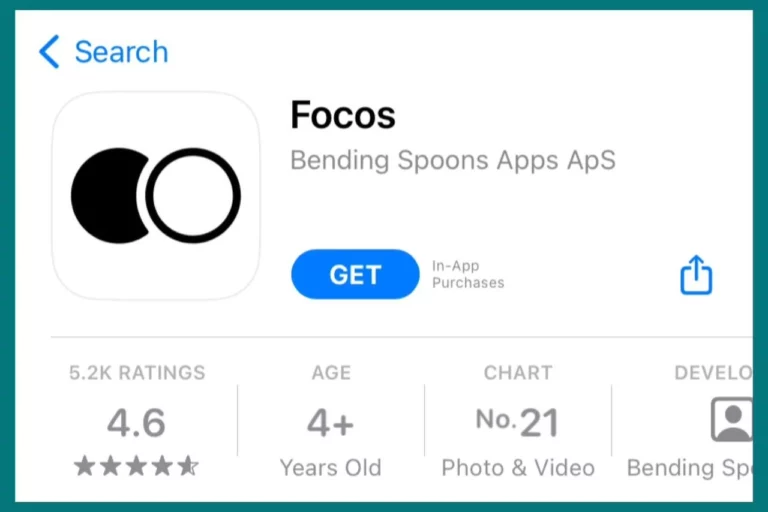Tap the GET button
Image resolution: width=768 pixels, height=512 pixels.
tap(355, 274)
